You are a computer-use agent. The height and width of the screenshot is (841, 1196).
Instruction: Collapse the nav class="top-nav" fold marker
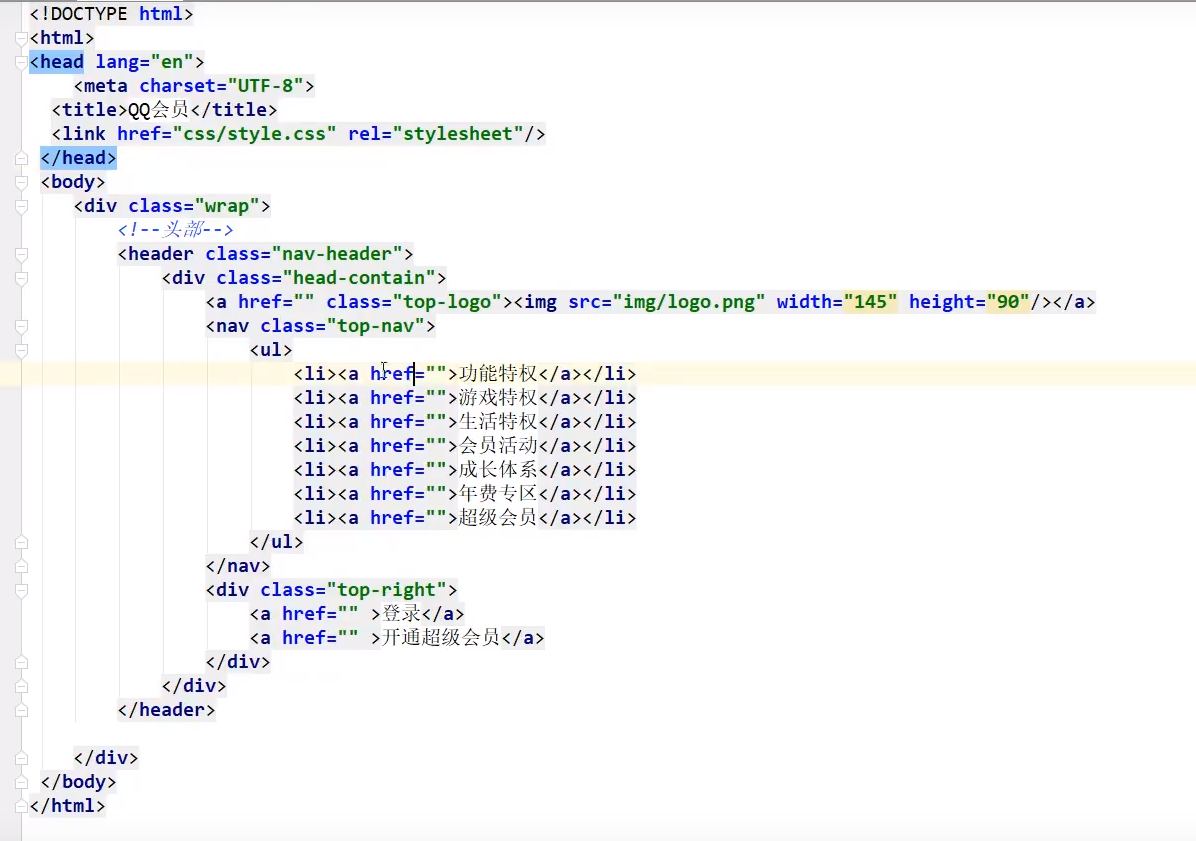[21, 326]
